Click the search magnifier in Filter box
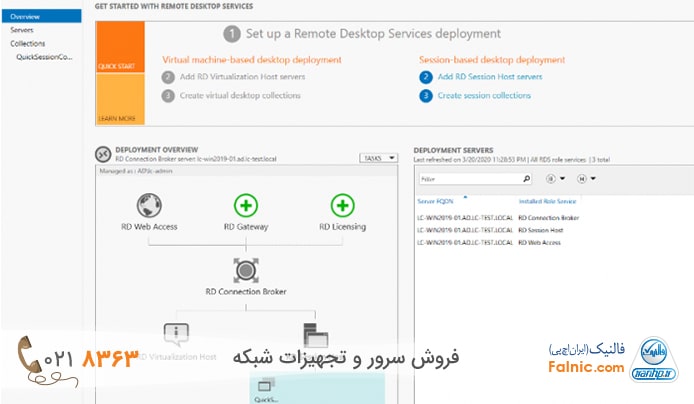The height and width of the screenshot is (404, 694). [x=525, y=179]
